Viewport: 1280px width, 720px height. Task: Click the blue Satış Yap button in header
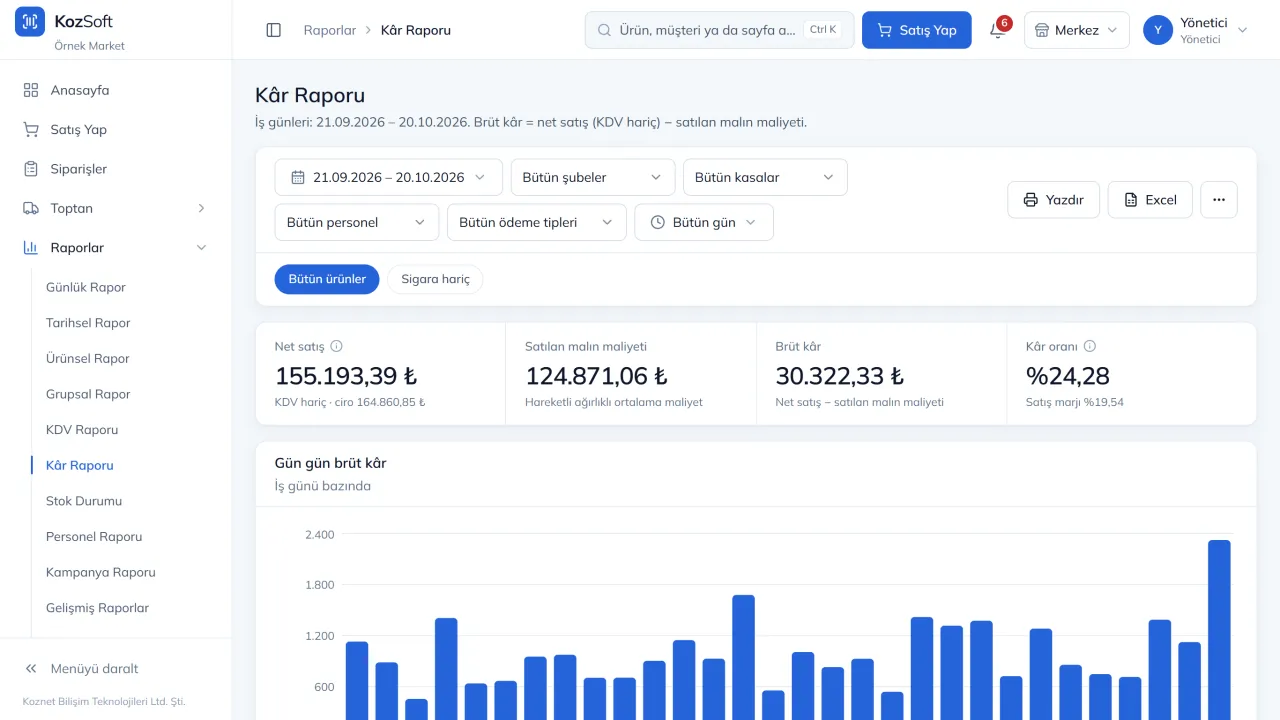pos(917,30)
